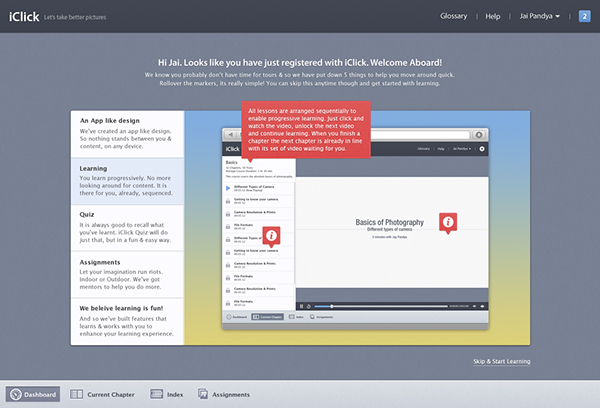Open Index in the bottom bar
600x408 pixels.
[167, 394]
